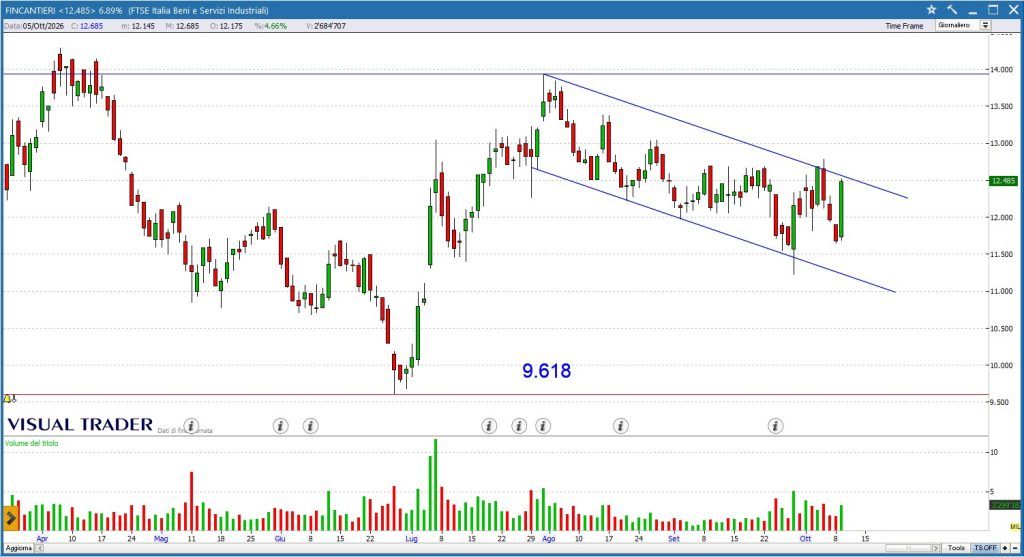Select the lower descending channel trendline
The height and width of the screenshot is (557, 1024).
coord(712,229)
